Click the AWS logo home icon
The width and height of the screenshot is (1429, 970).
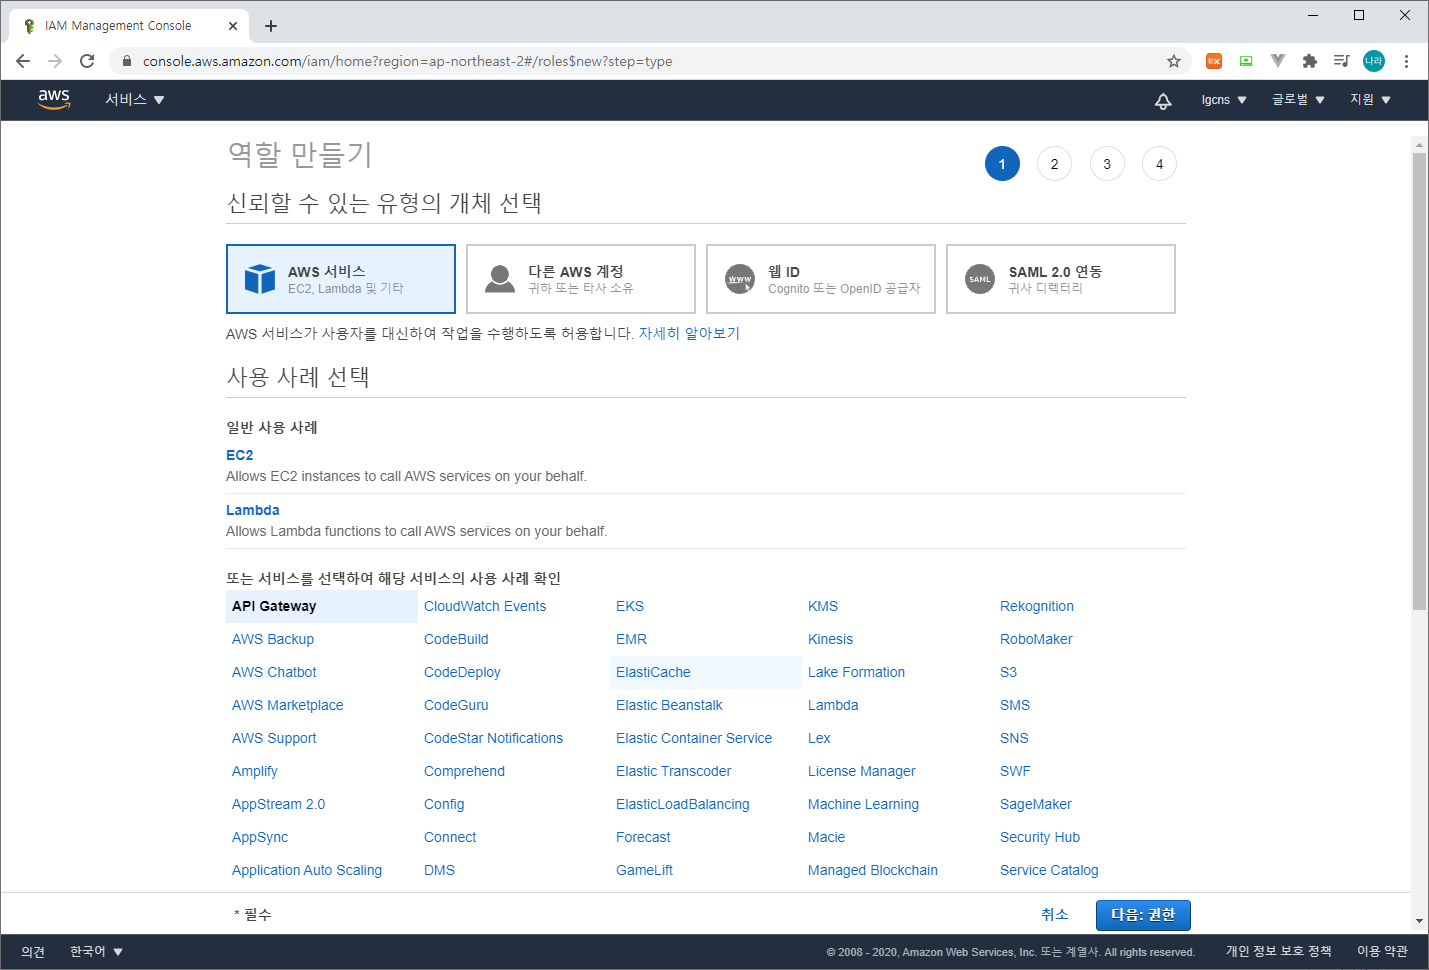[x=54, y=99]
